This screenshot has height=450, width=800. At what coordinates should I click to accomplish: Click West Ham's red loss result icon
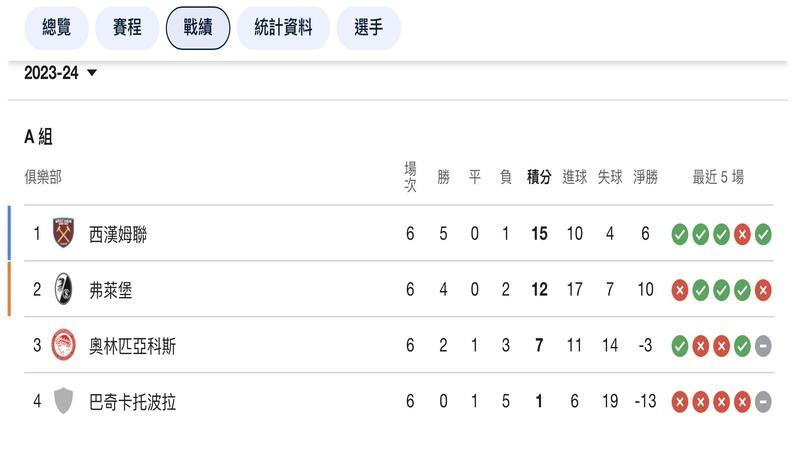point(742,234)
